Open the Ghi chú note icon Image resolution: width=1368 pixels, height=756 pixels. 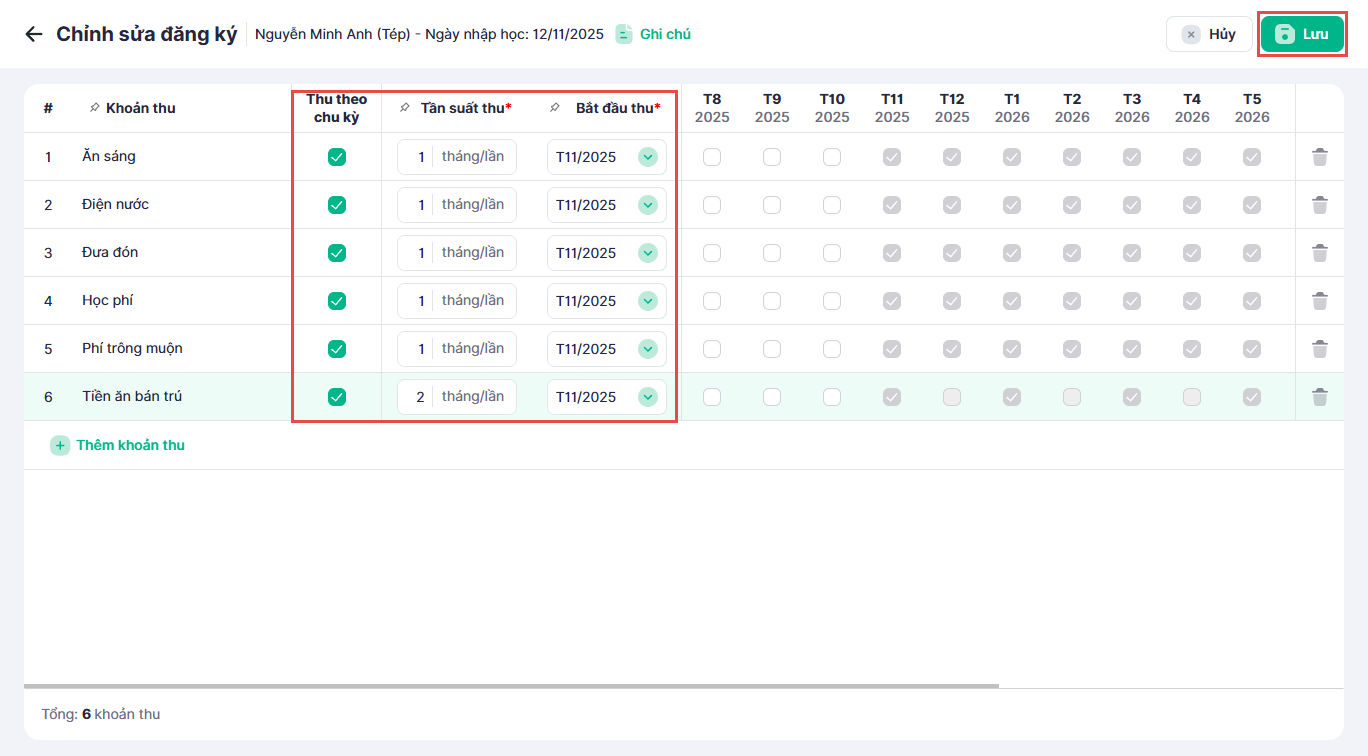click(624, 34)
